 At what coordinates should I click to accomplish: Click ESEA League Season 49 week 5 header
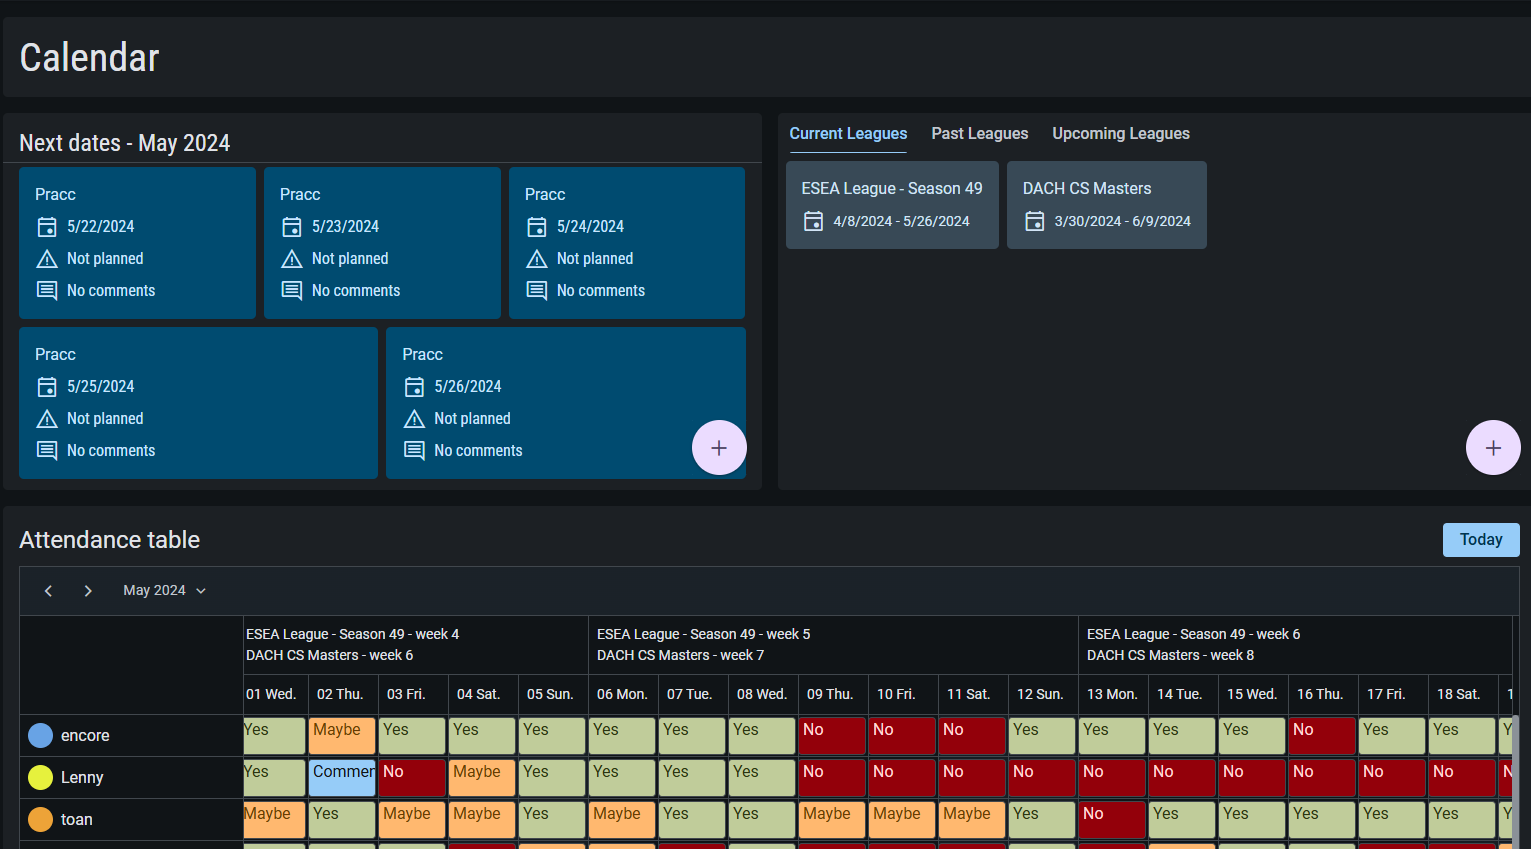pos(704,634)
